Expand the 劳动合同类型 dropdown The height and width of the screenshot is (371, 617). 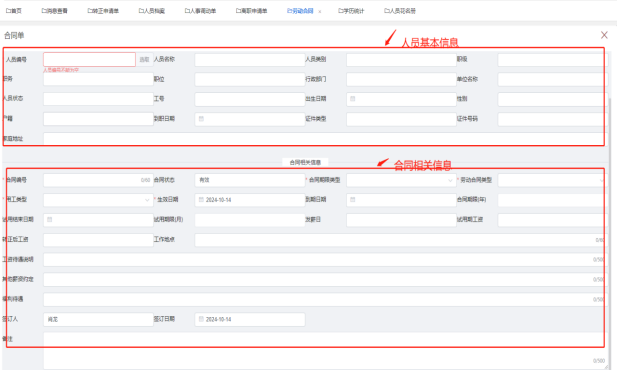[602, 180]
